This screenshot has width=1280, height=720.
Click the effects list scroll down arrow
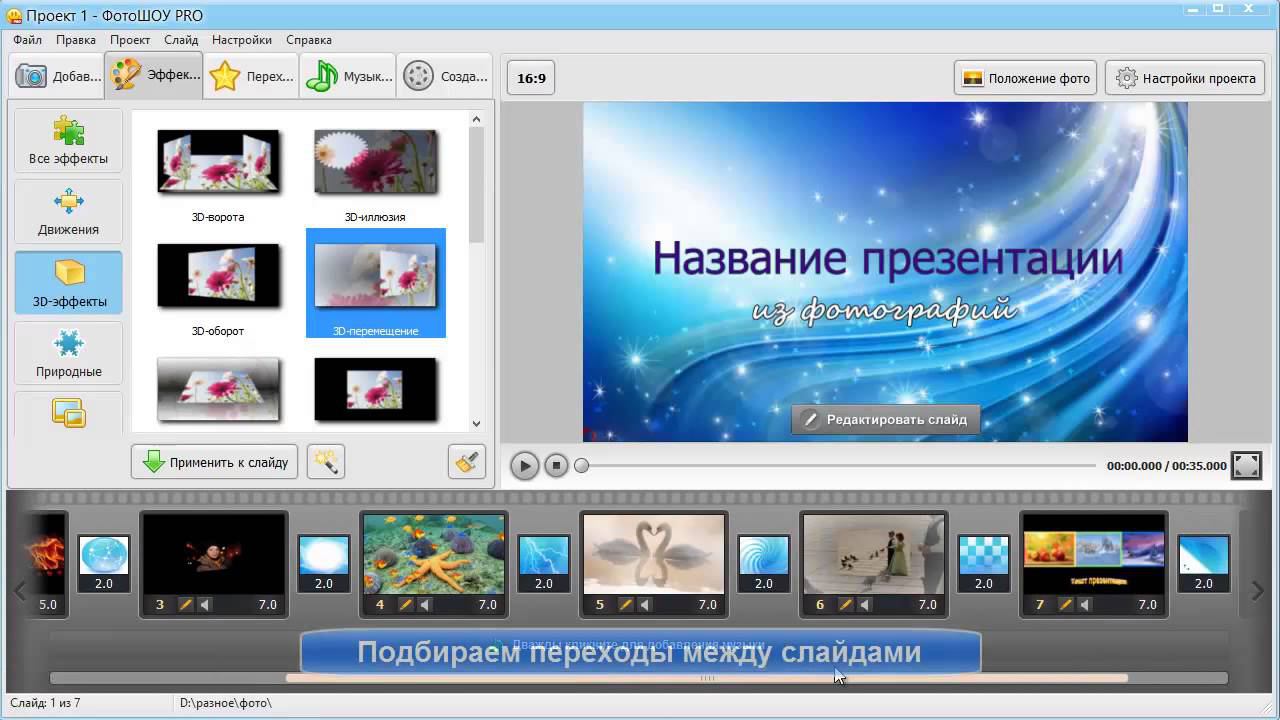tap(476, 424)
